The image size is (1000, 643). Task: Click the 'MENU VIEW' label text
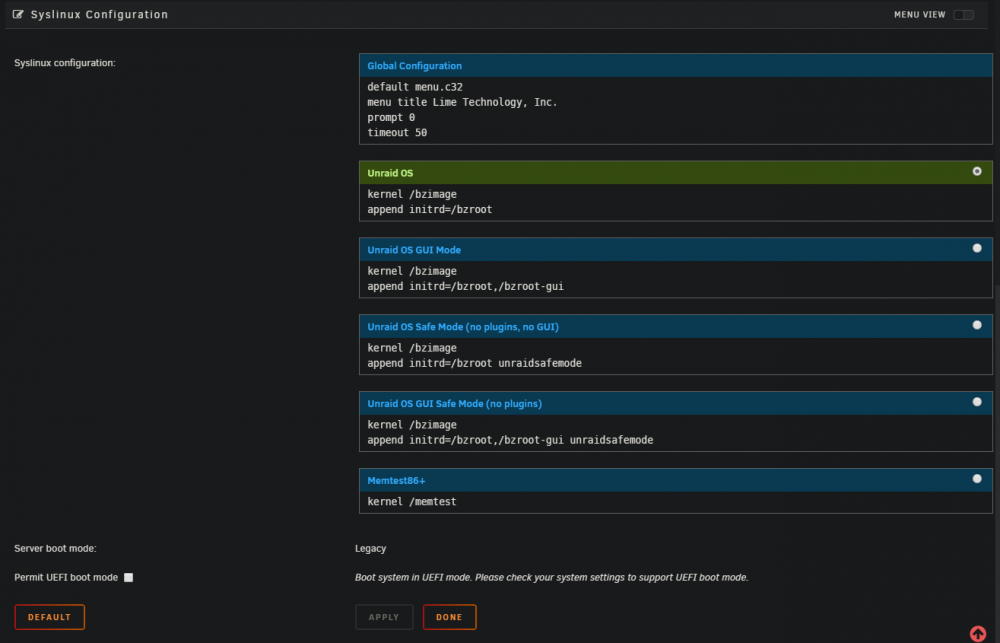(x=920, y=15)
